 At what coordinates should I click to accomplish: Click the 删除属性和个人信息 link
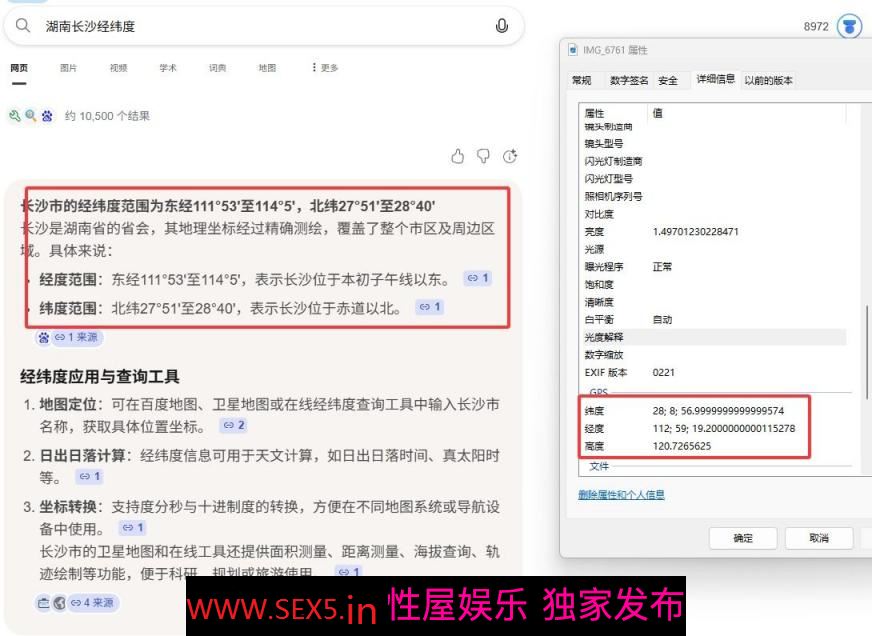pos(621,495)
